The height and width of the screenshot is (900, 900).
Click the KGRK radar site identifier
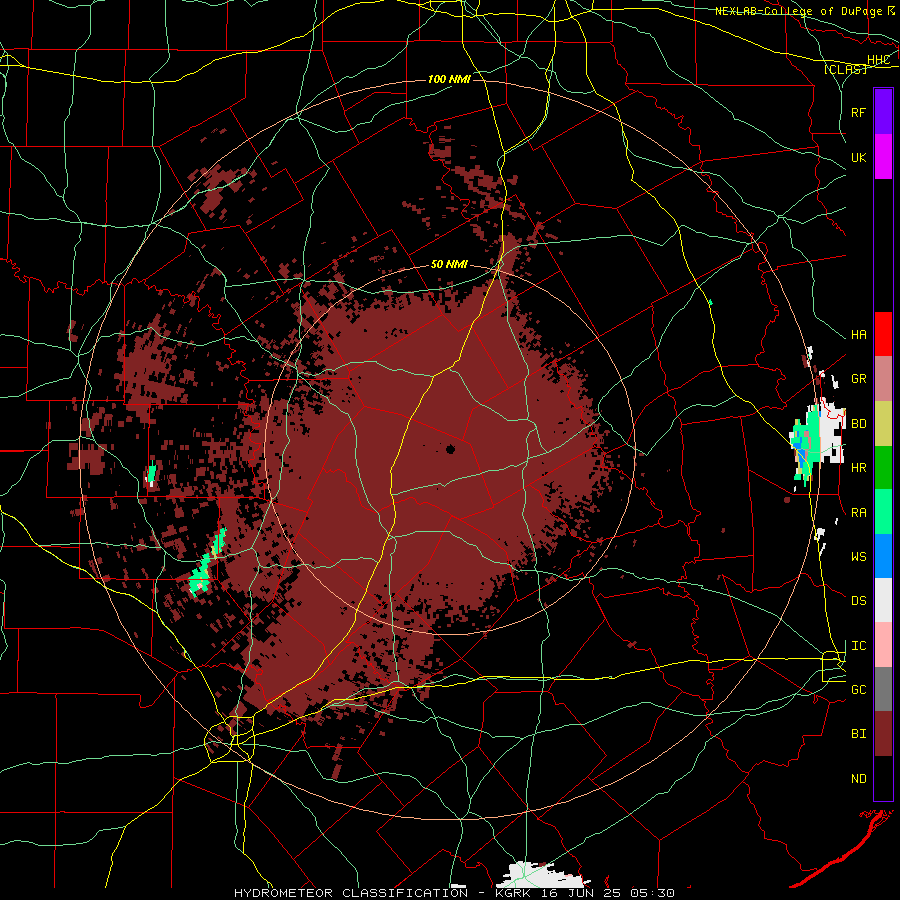tap(513, 893)
